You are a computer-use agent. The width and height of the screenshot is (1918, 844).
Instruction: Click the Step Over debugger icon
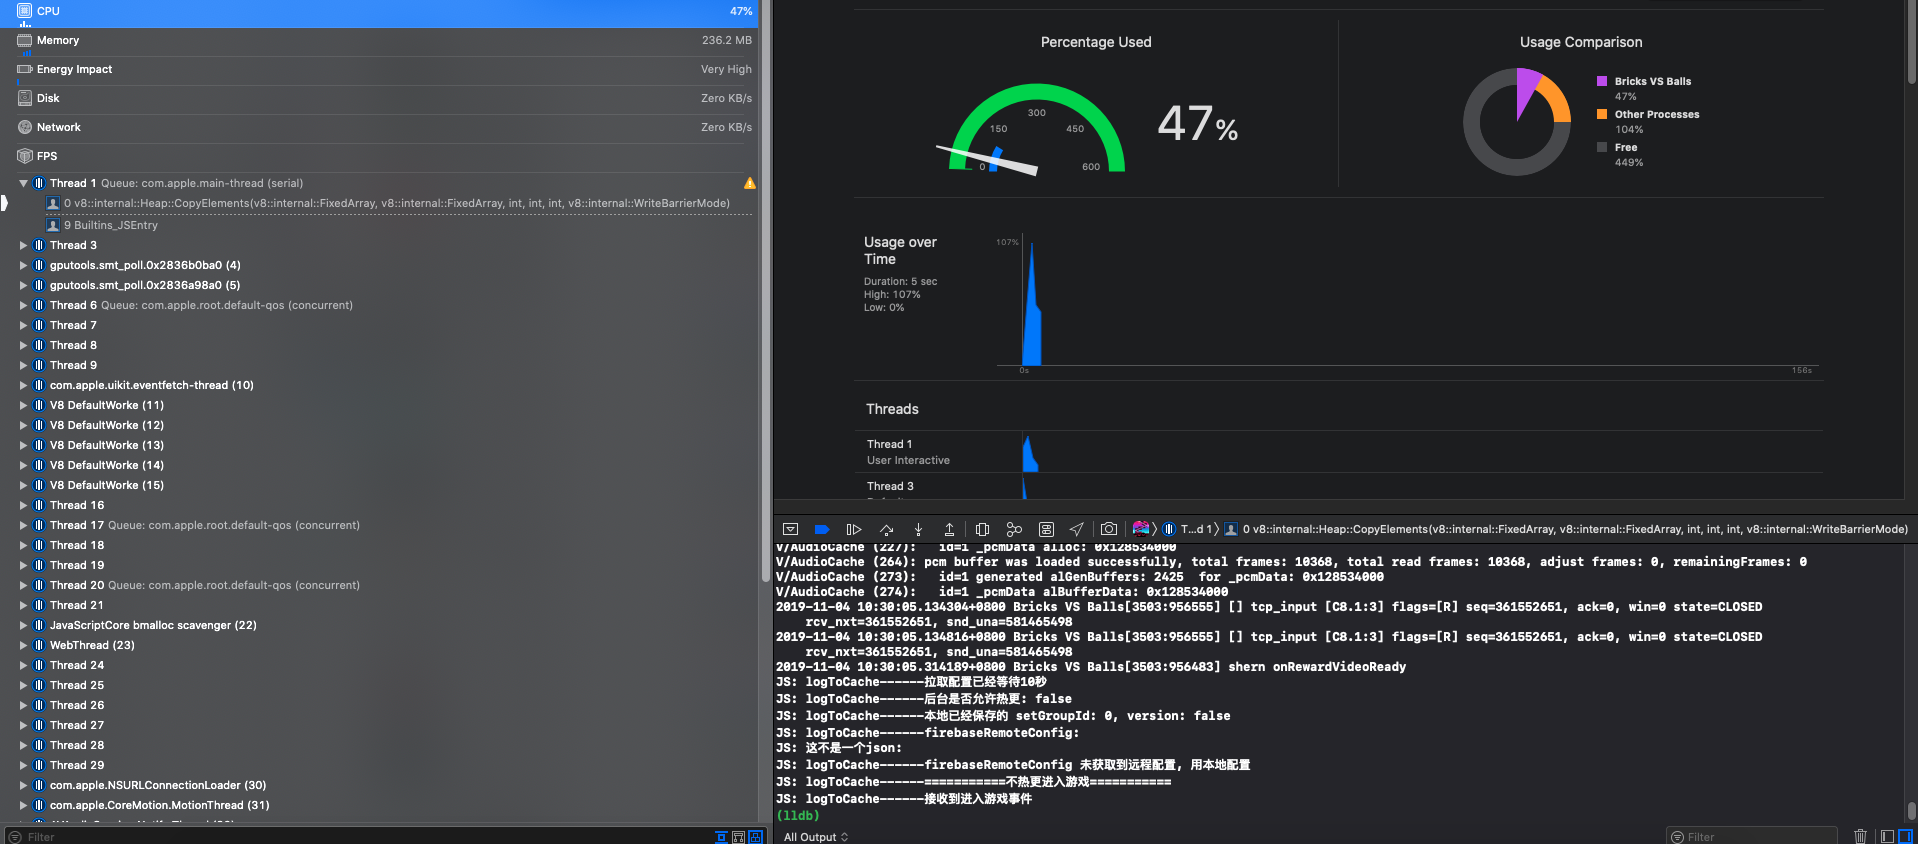(886, 529)
